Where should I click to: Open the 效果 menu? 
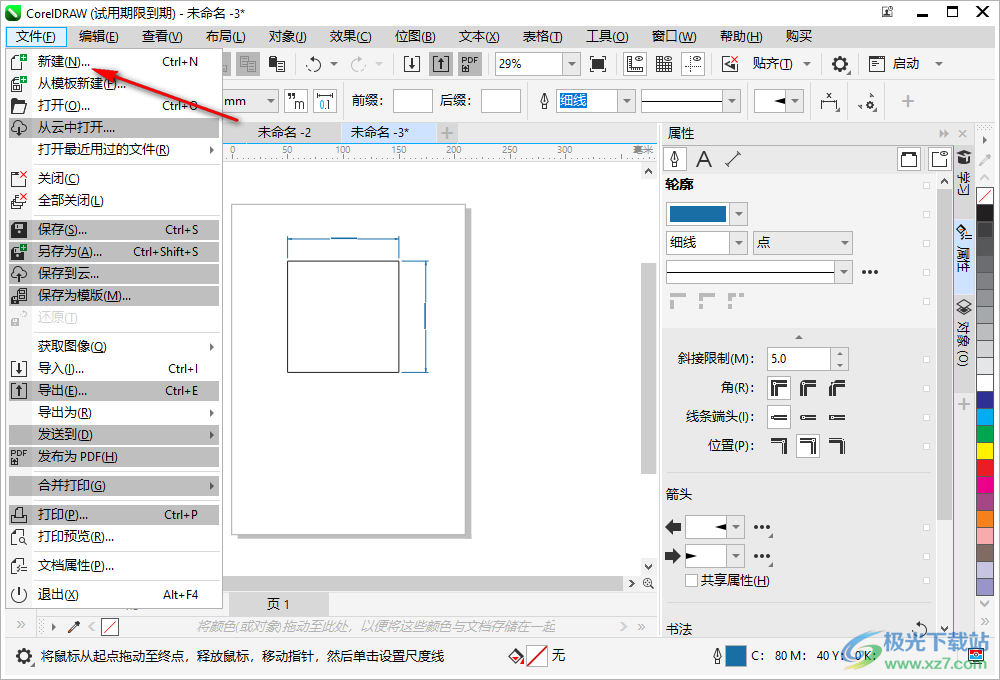[x=350, y=36]
